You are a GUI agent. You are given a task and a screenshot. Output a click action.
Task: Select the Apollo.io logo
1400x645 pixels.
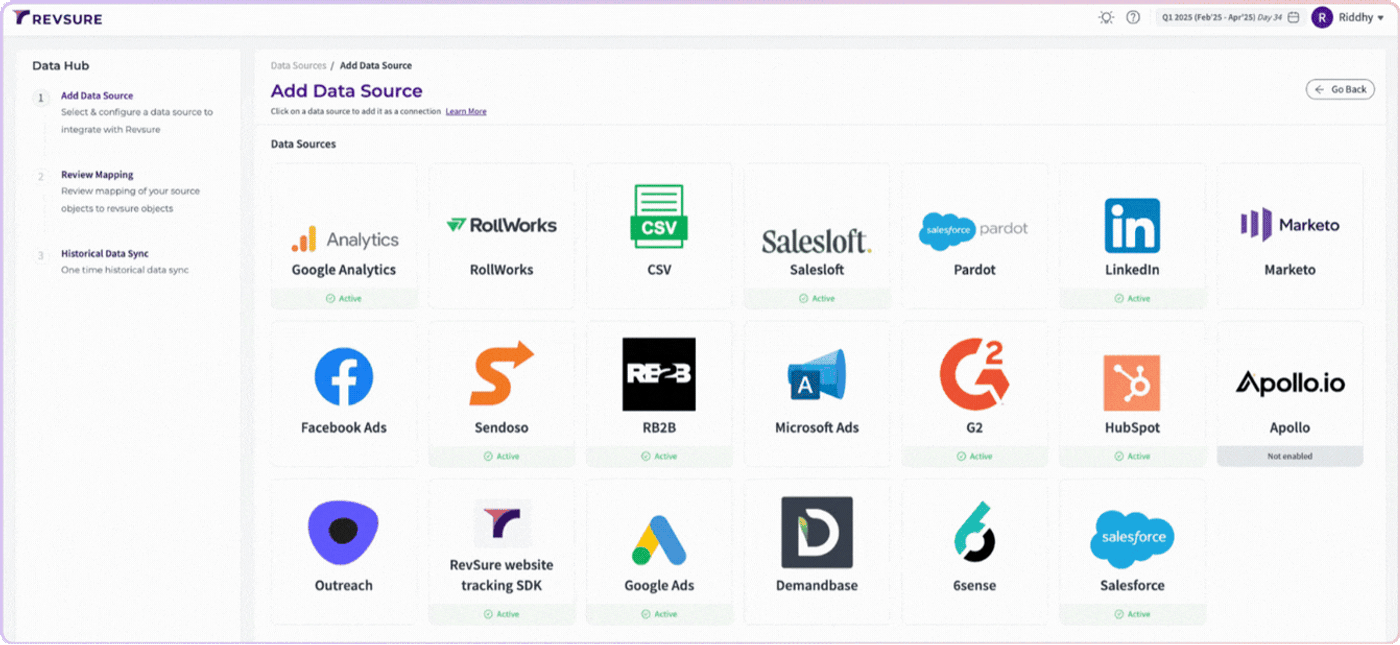coord(1290,383)
